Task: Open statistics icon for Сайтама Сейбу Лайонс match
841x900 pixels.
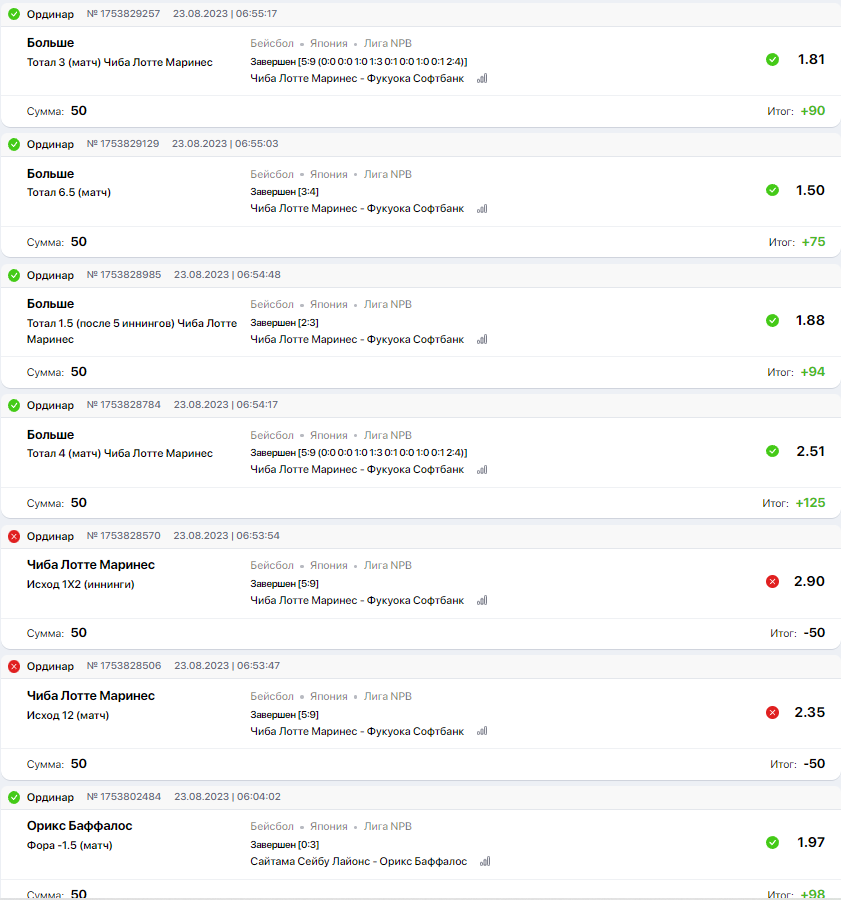Action: coord(485,862)
